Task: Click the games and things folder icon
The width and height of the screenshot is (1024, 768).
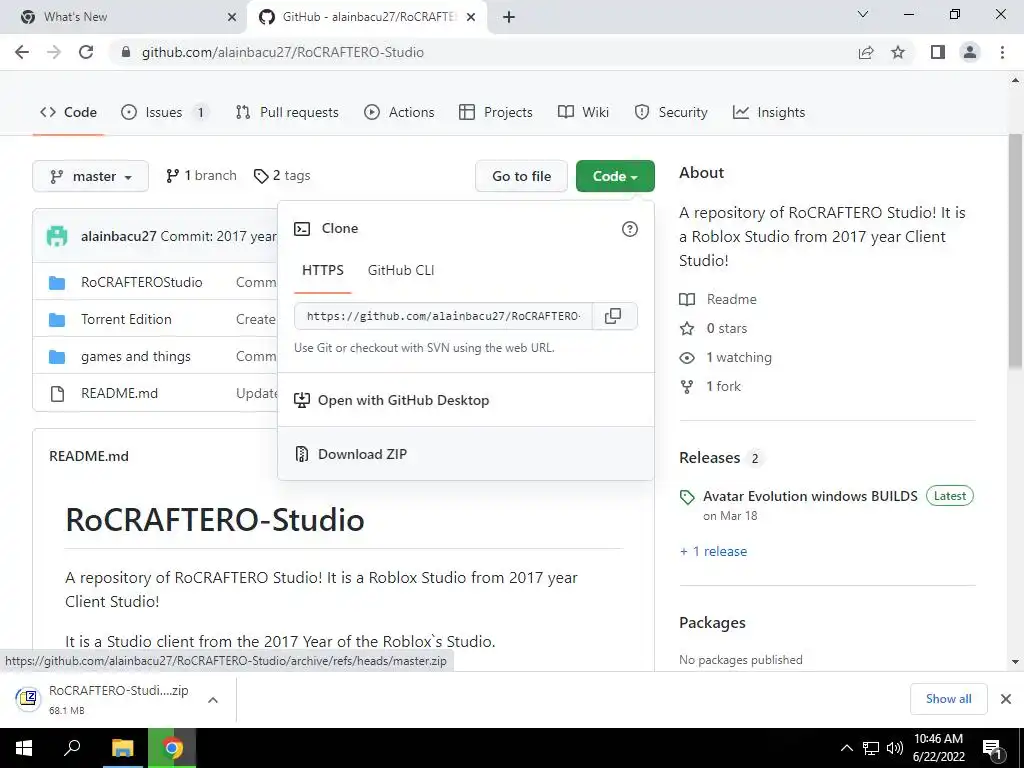Action: 57,357
